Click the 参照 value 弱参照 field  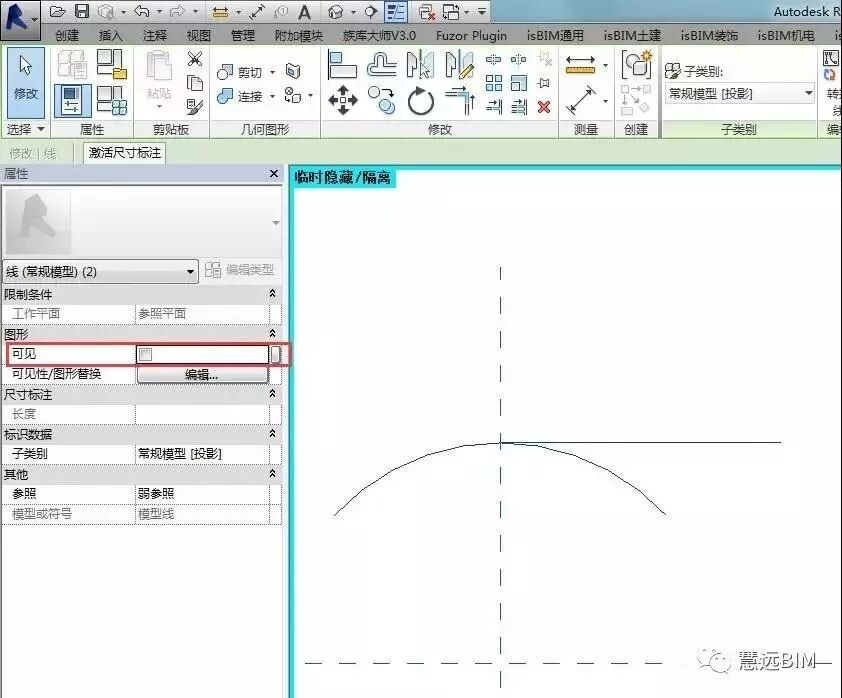(202, 493)
